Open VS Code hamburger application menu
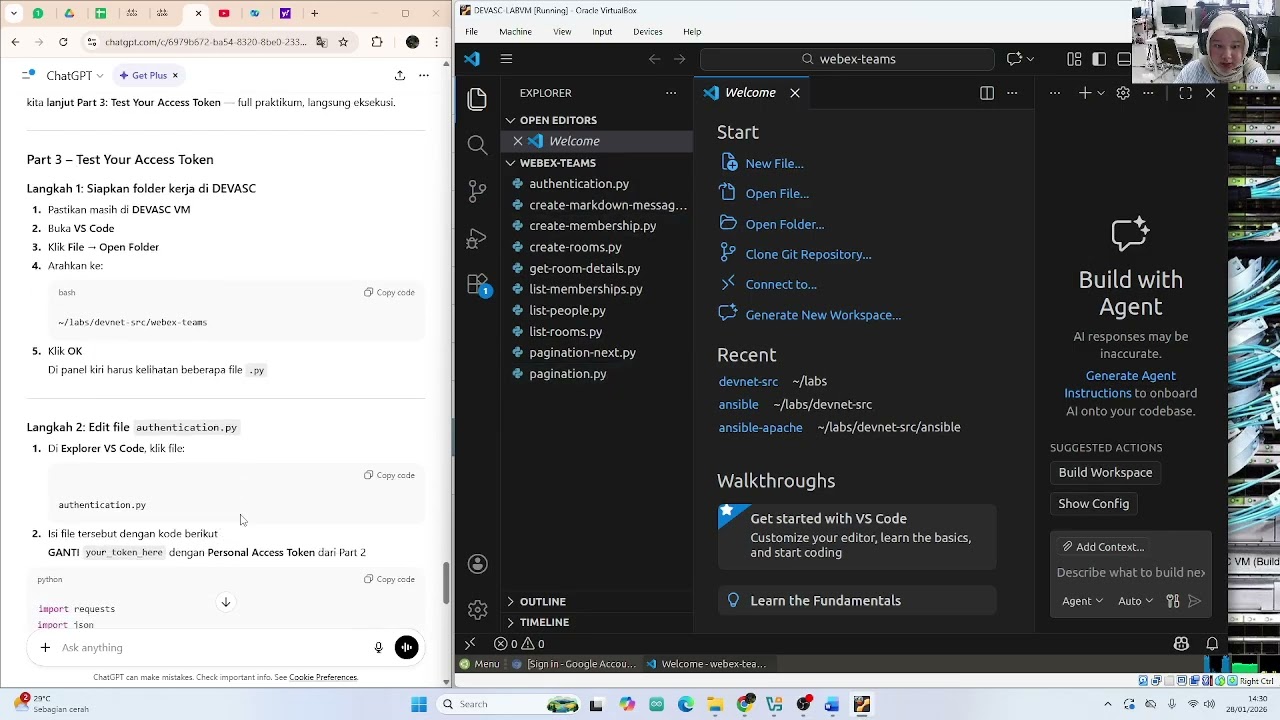The image size is (1280, 720). pyautogui.click(x=506, y=59)
